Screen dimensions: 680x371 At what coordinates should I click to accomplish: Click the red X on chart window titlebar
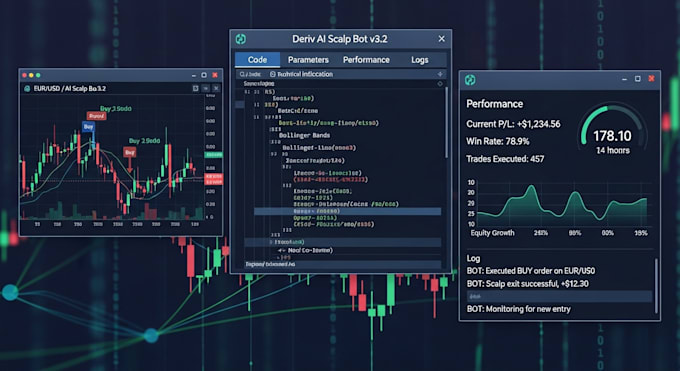(x=215, y=75)
